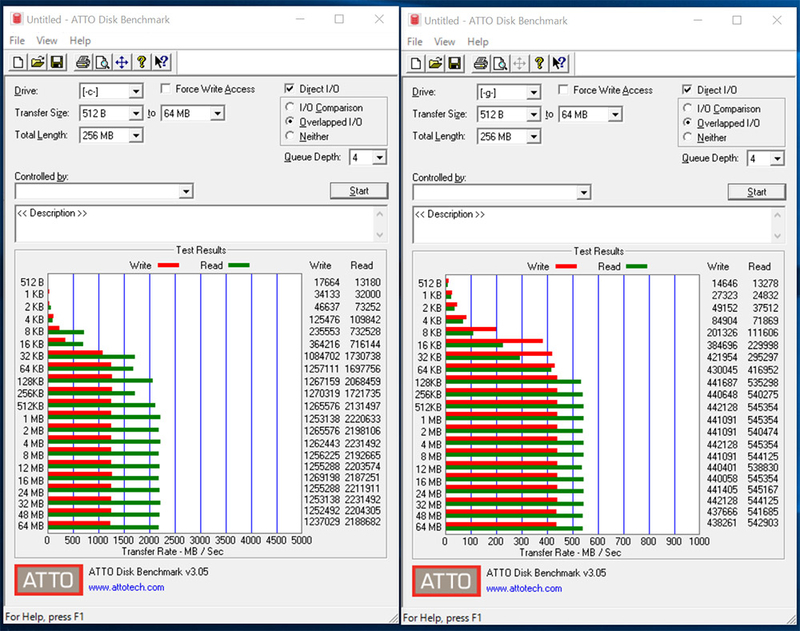Click Description scrollbar up arrow, right window
The image size is (800, 631).
778,215
